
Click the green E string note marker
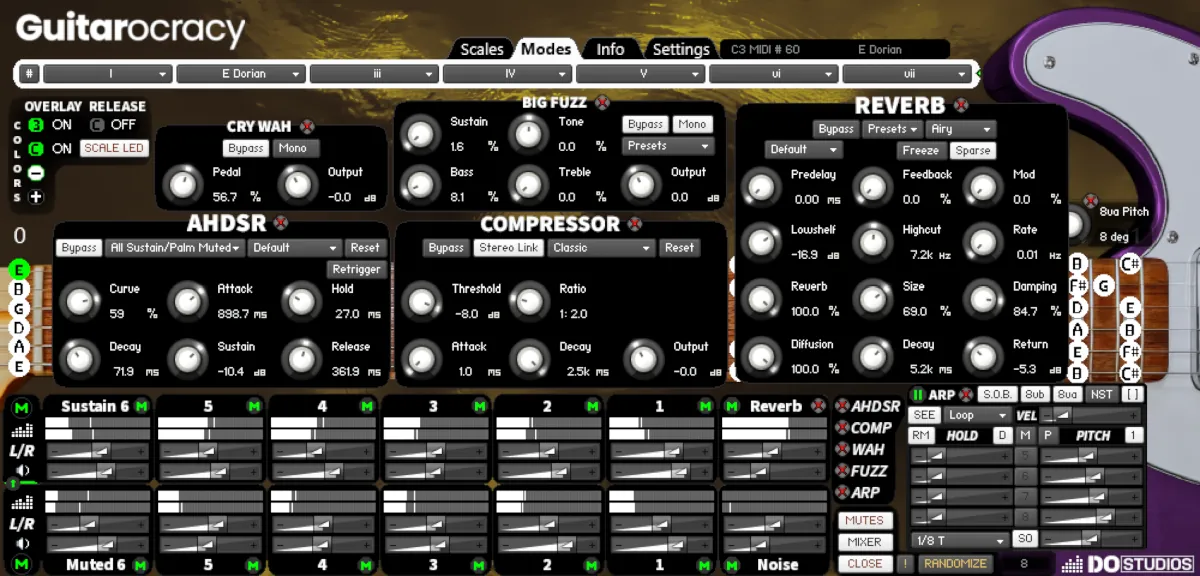click(x=18, y=269)
